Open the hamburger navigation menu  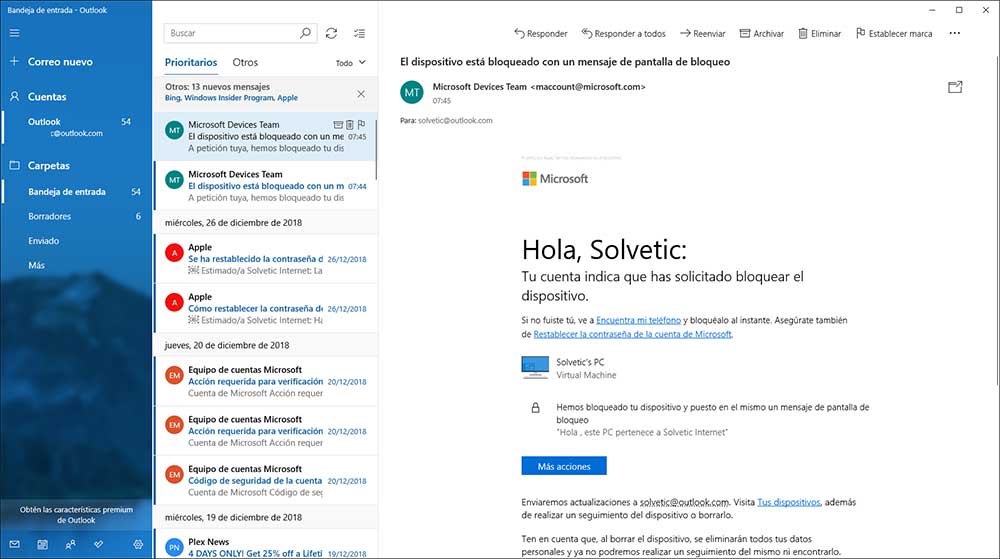(x=14, y=33)
